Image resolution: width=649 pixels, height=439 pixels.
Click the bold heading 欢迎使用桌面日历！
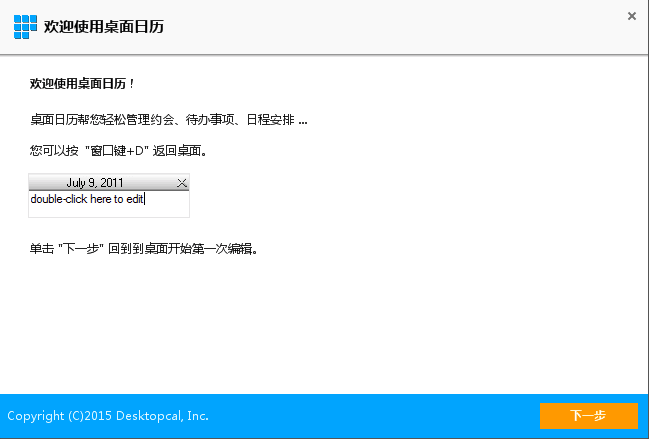83,84
